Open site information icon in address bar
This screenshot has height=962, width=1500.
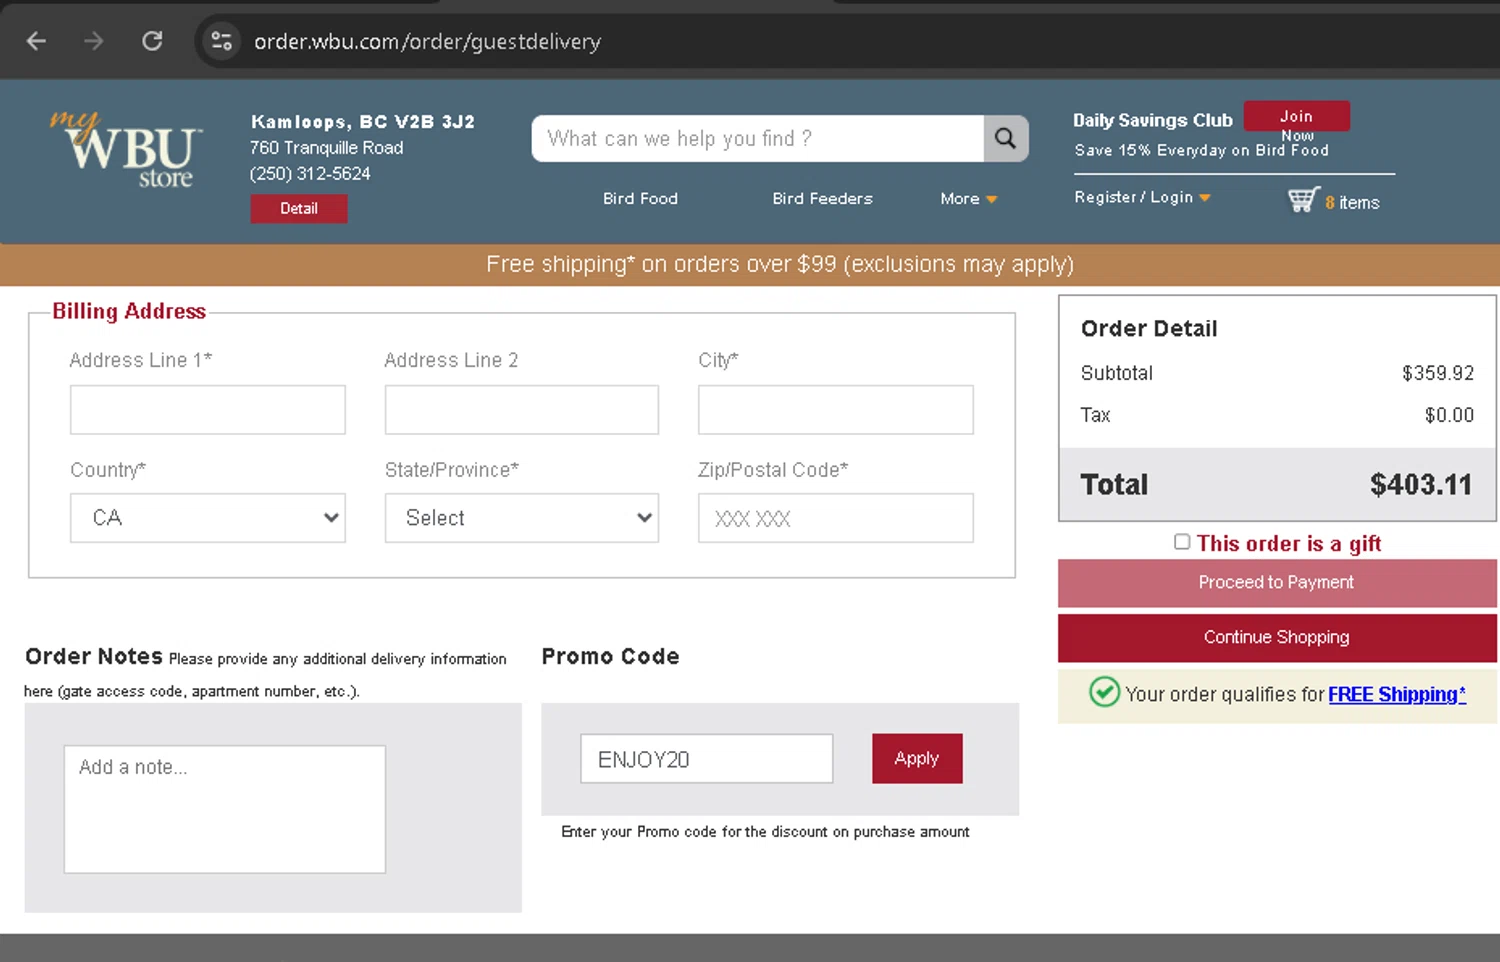(221, 41)
